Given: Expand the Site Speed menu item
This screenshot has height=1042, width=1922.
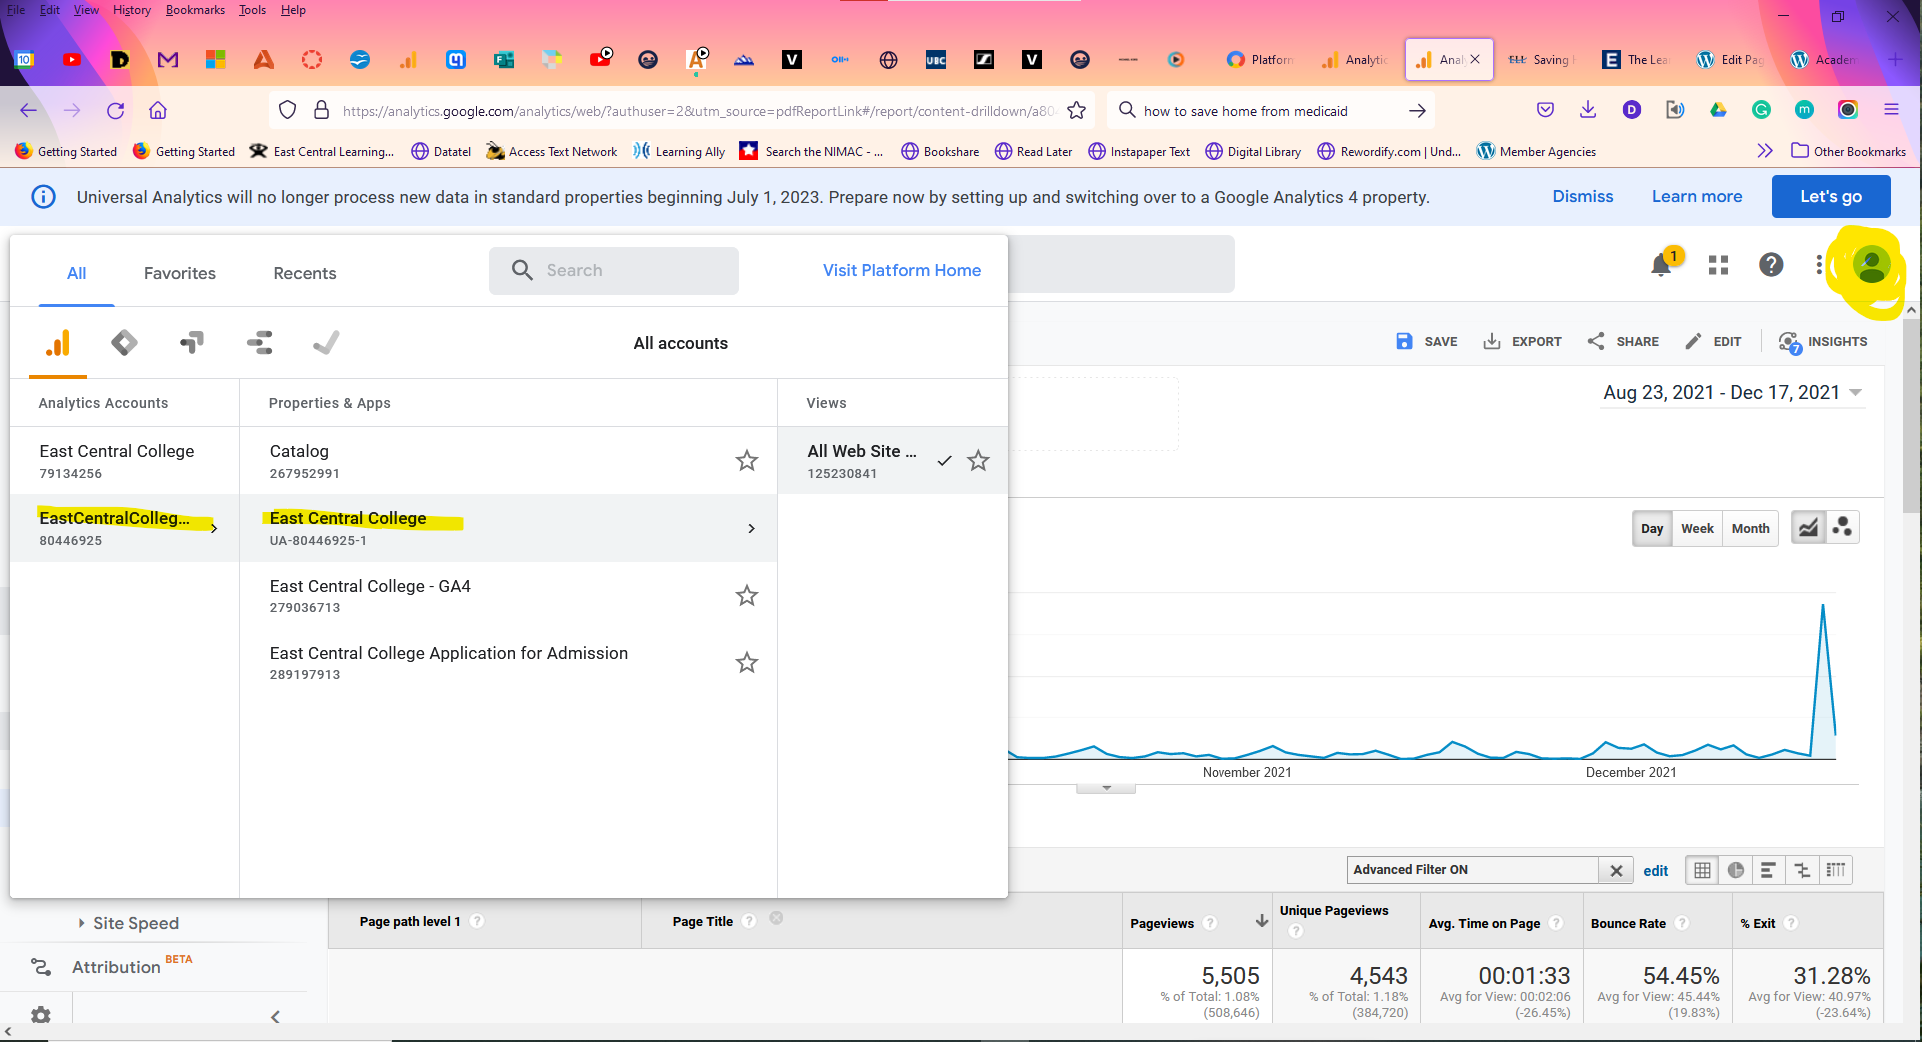Looking at the screenshot, I should [x=136, y=923].
